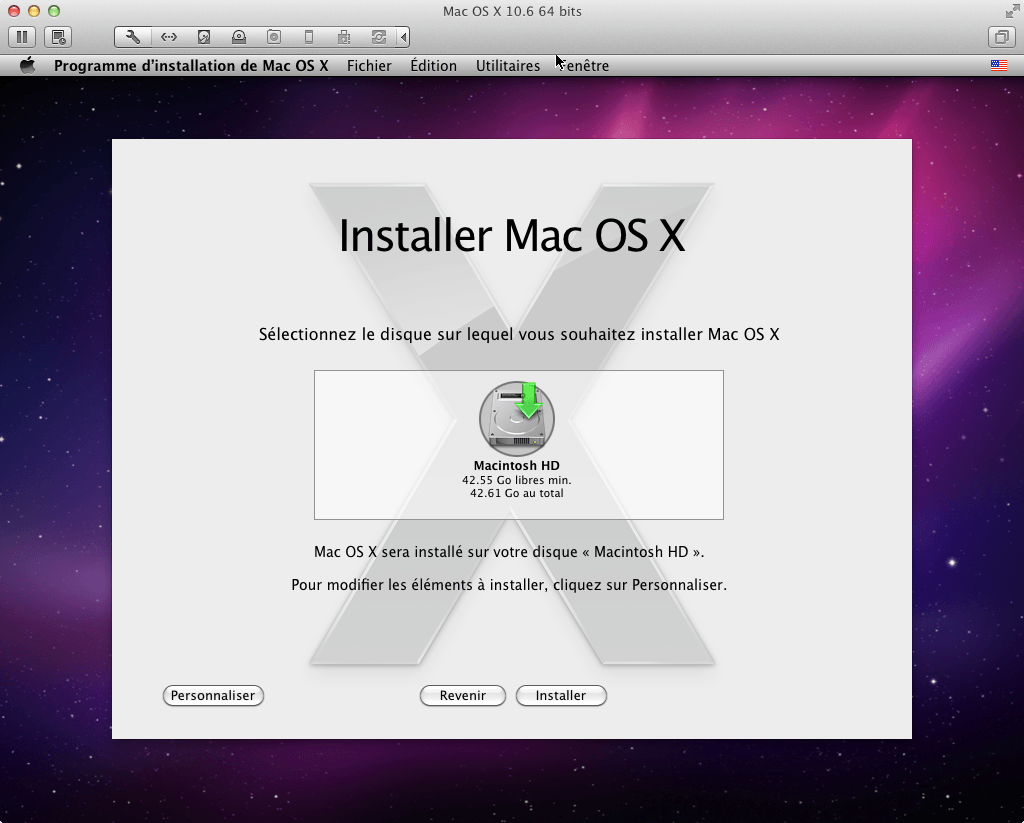Viewport: 1024px width, 823px height.
Task: Click the hard disk device icon
Action: pos(204,37)
